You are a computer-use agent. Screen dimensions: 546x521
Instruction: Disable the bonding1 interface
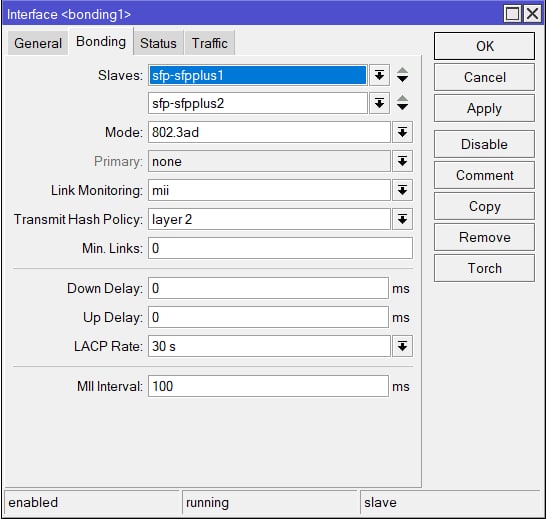[484, 144]
